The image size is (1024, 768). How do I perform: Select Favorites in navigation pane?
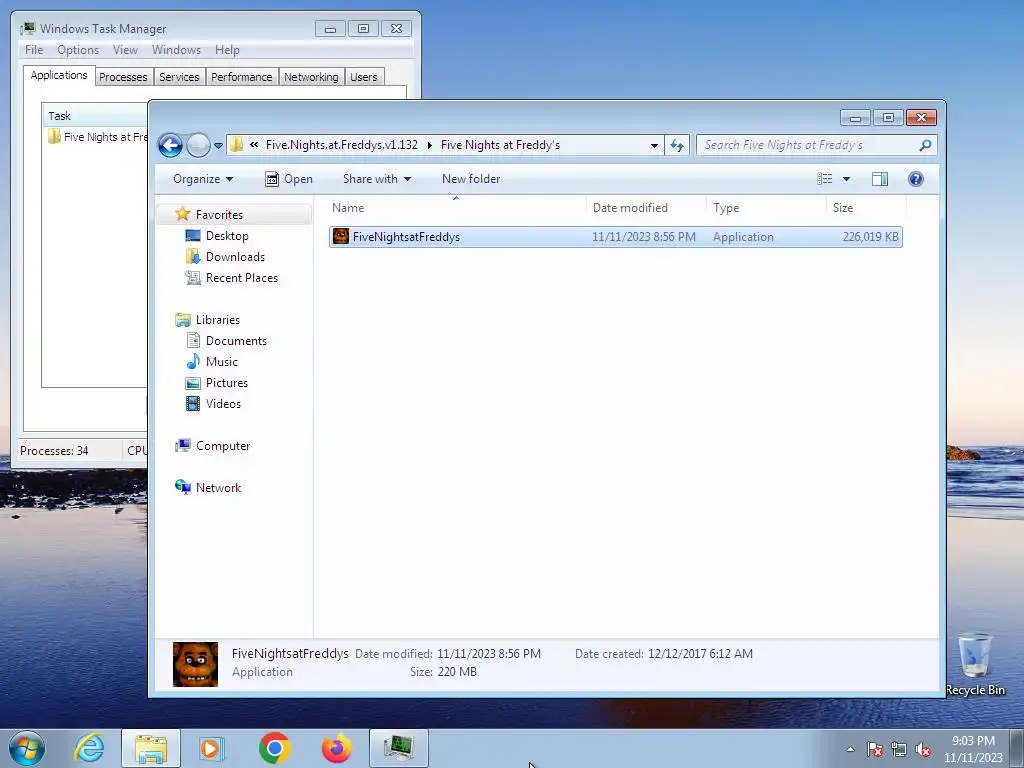coord(219,215)
